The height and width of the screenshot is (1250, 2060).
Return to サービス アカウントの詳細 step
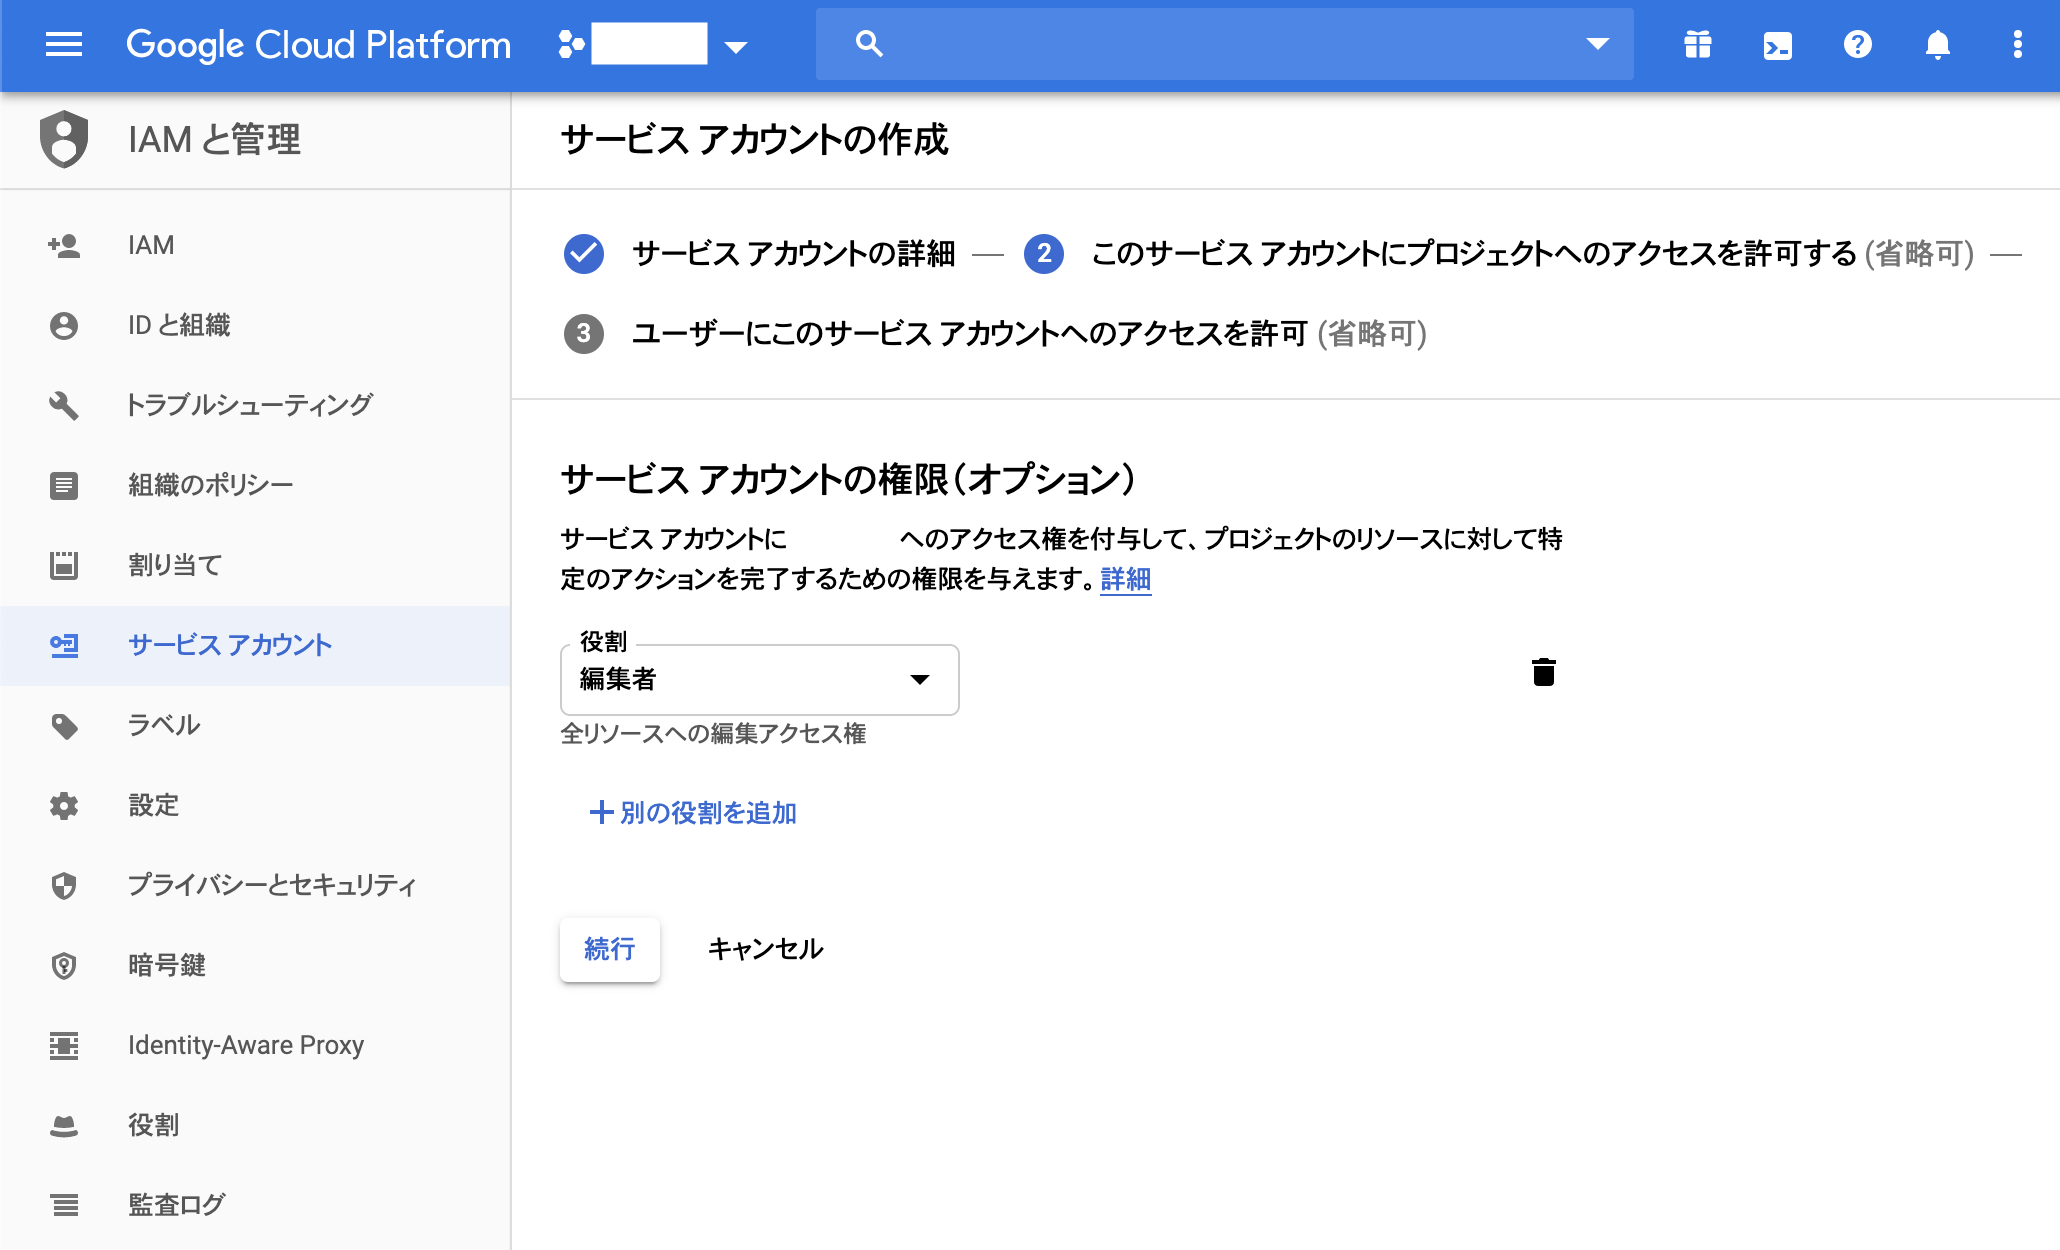795,254
